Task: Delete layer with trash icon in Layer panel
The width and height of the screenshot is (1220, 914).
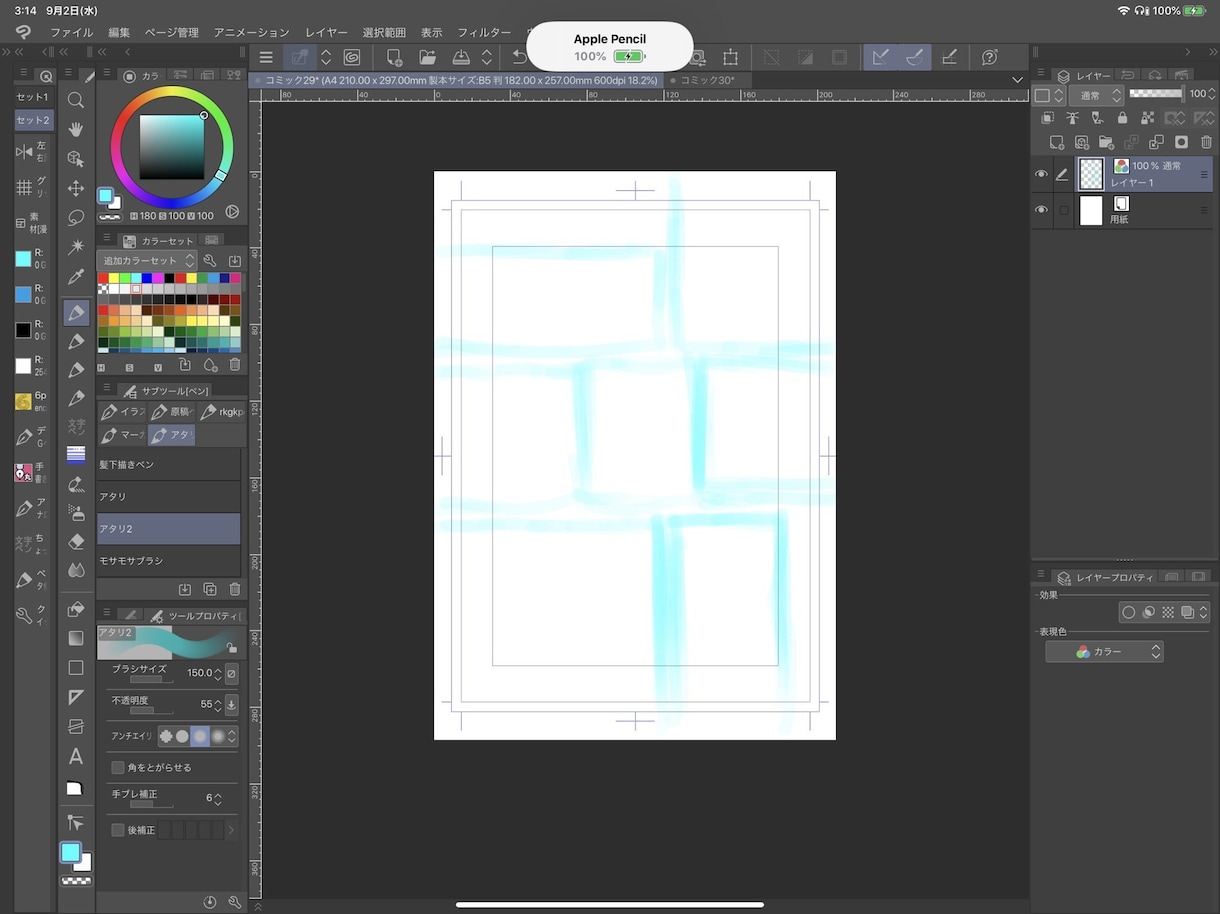Action: pyautogui.click(x=1206, y=142)
